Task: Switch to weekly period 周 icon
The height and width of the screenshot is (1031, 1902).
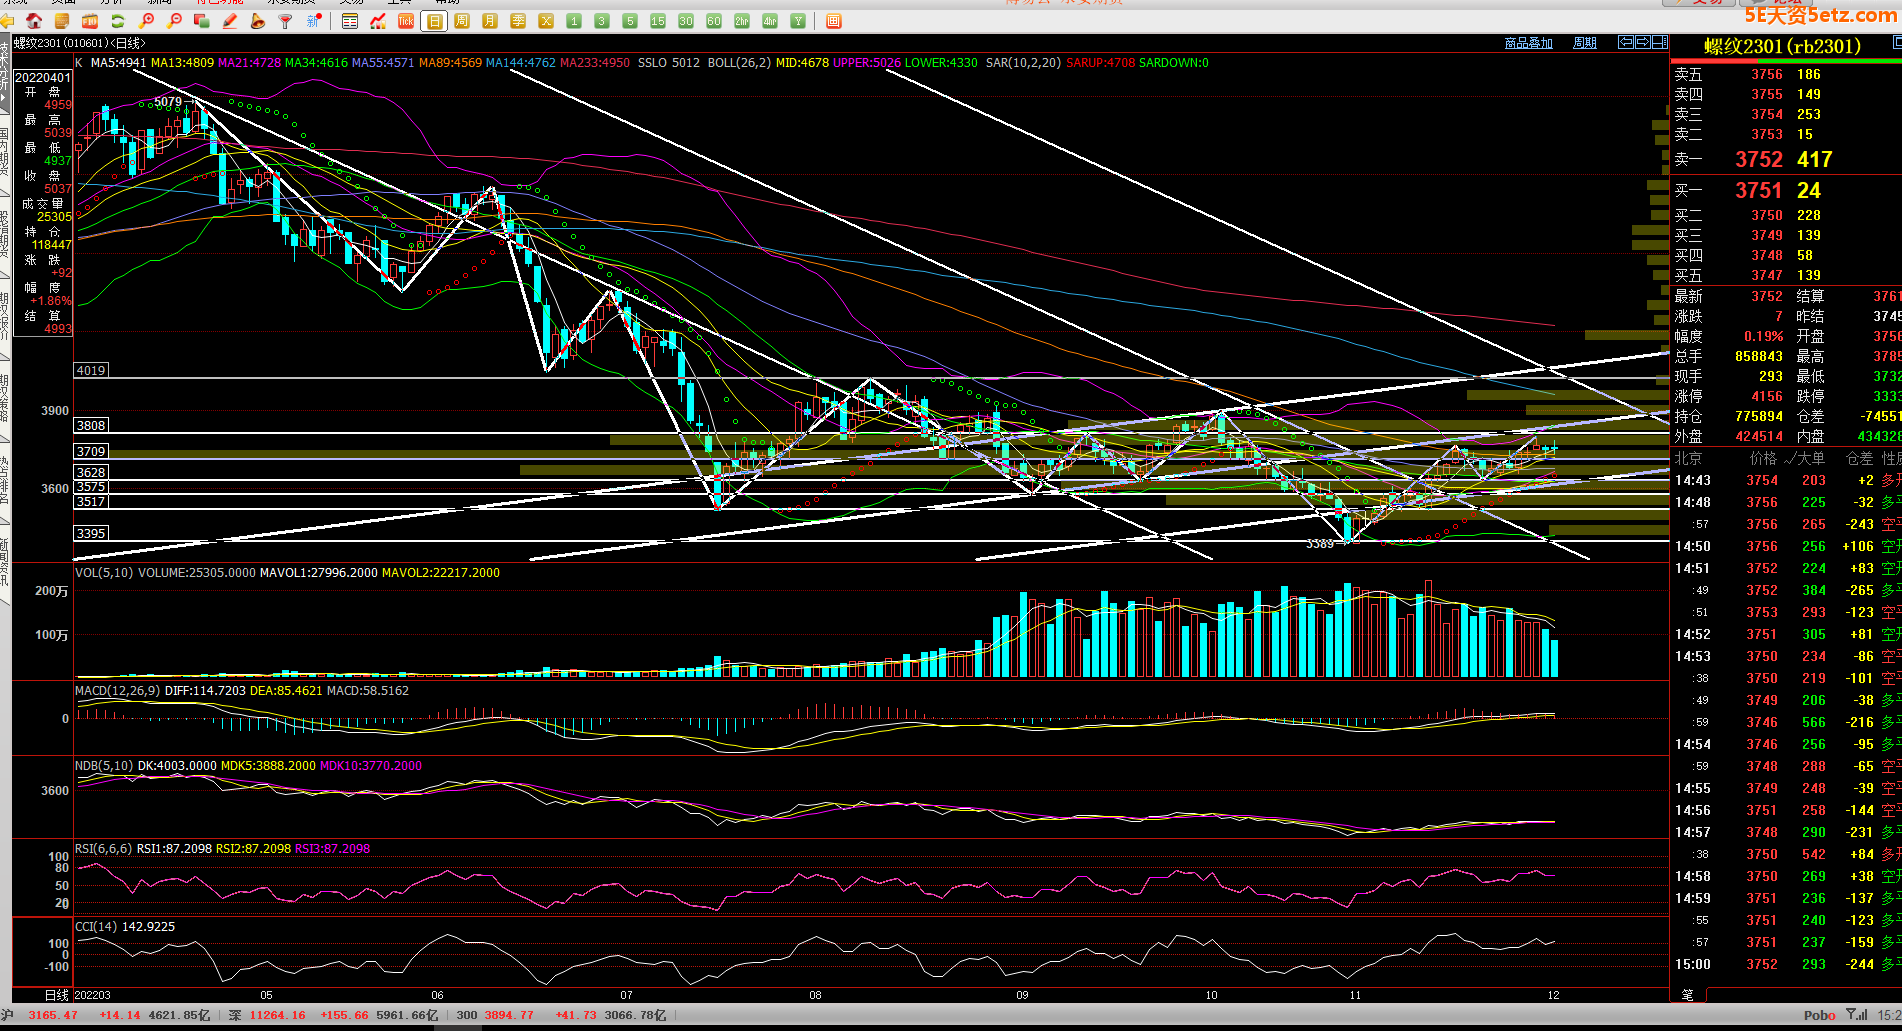Action: click(462, 21)
